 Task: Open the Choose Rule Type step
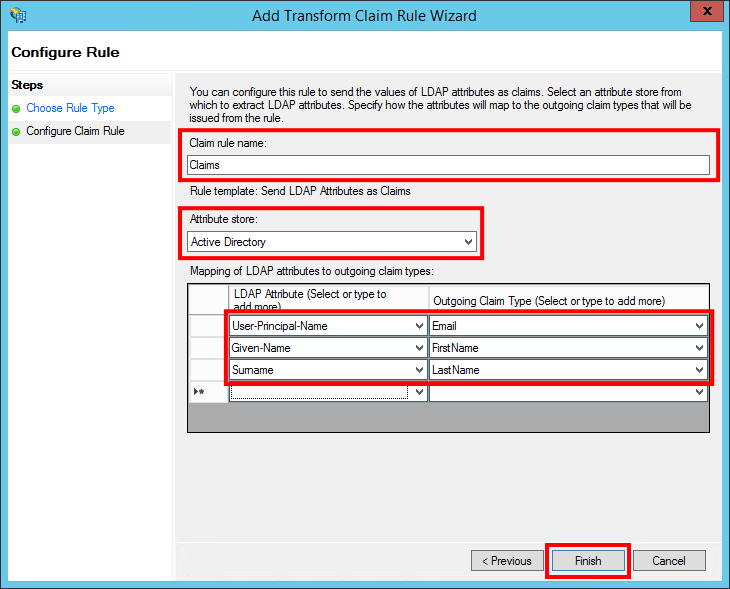[x=70, y=108]
